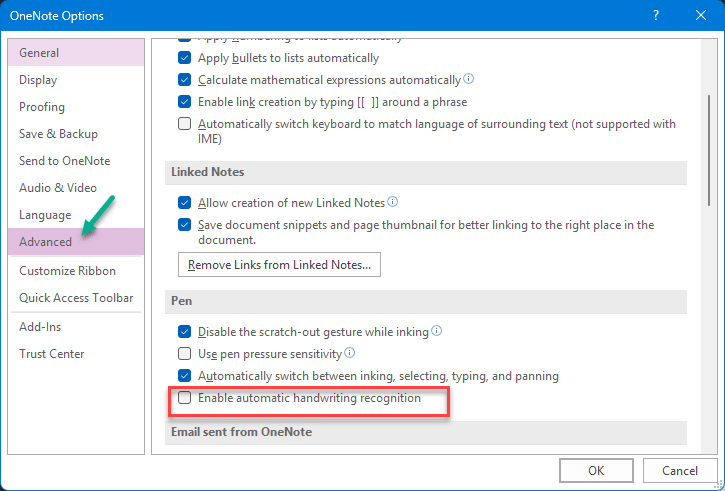
Task: Select the Advanced category
Action: point(76,241)
